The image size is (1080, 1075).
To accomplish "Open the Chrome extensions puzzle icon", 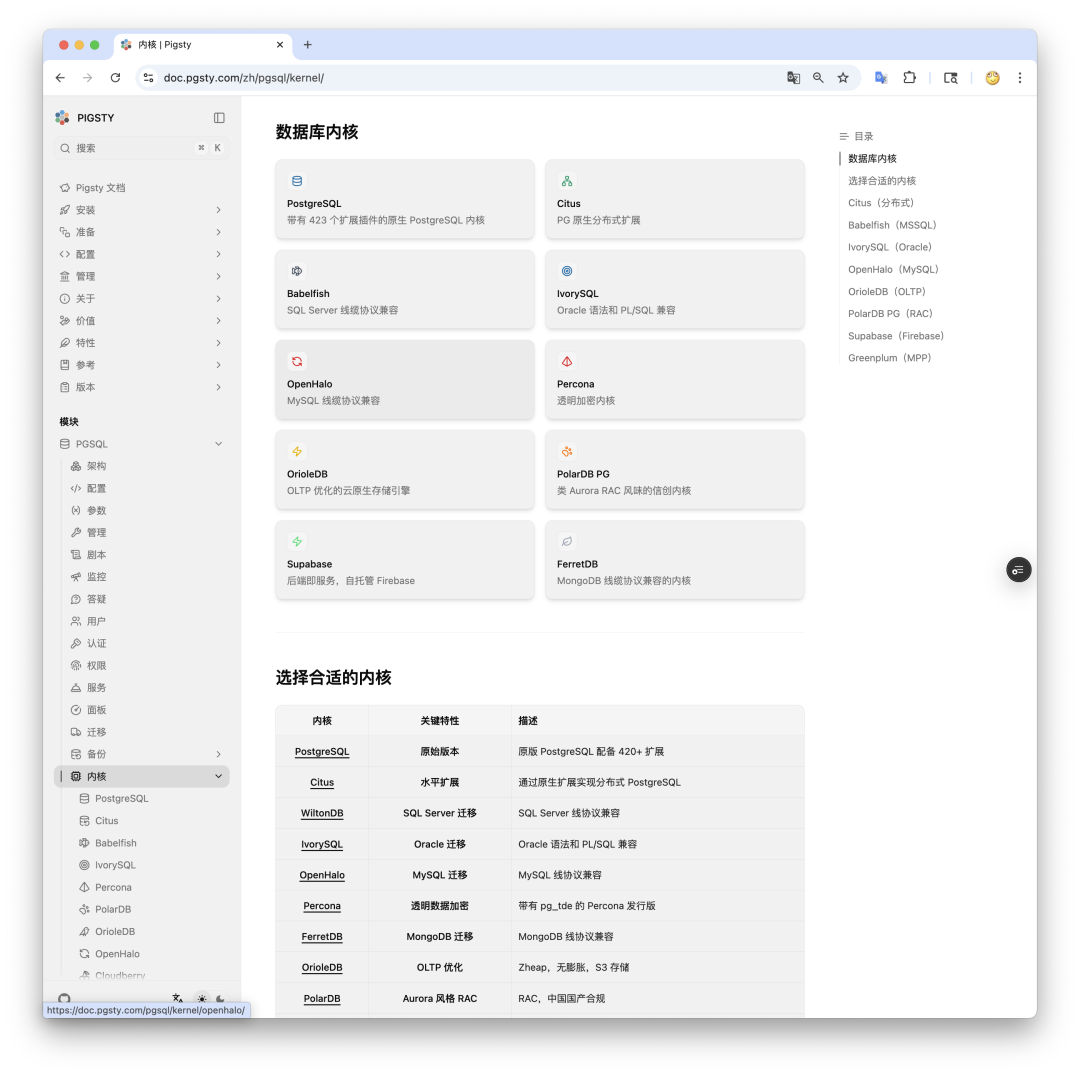I will [910, 78].
